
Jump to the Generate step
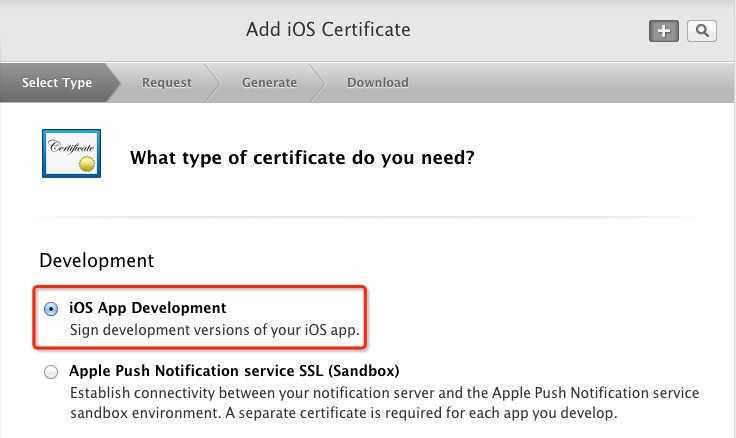point(269,82)
